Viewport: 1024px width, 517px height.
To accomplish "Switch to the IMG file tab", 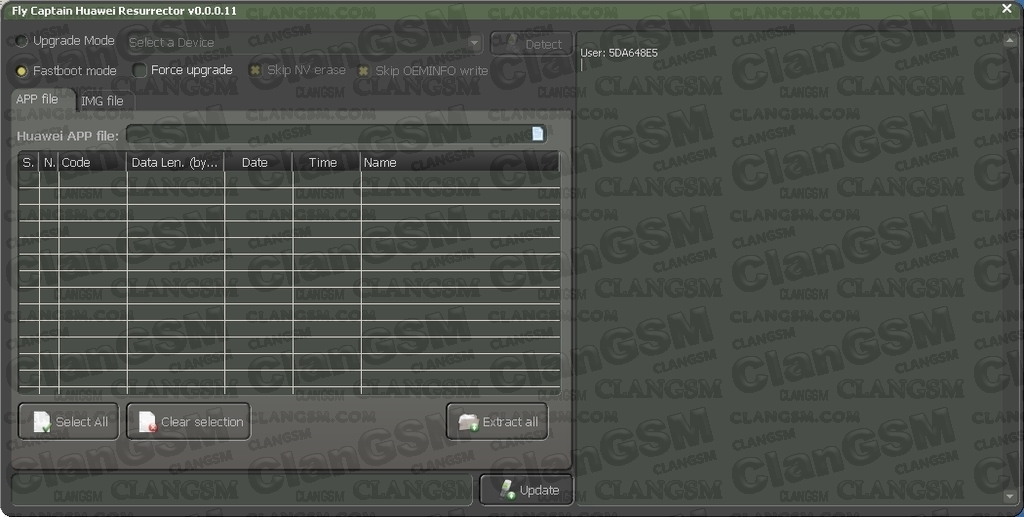I will pyautogui.click(x=105, y=101).
